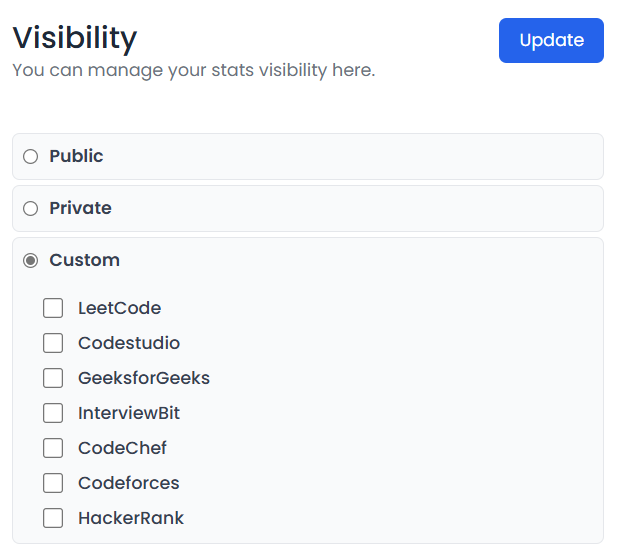Screen dimensions: 620x550
Task: Click the InterviewBit label text
Action: tap(129, 413)
